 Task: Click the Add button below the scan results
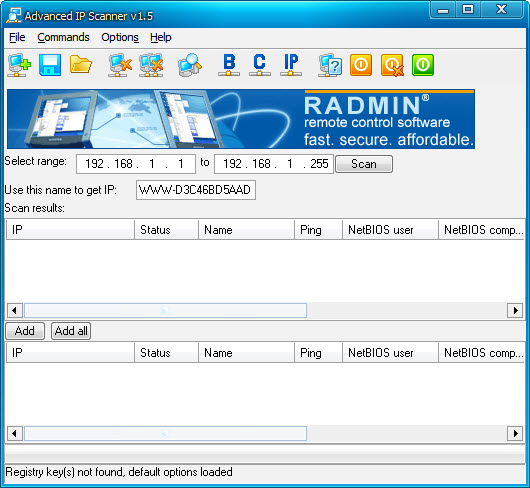(25, 331)
